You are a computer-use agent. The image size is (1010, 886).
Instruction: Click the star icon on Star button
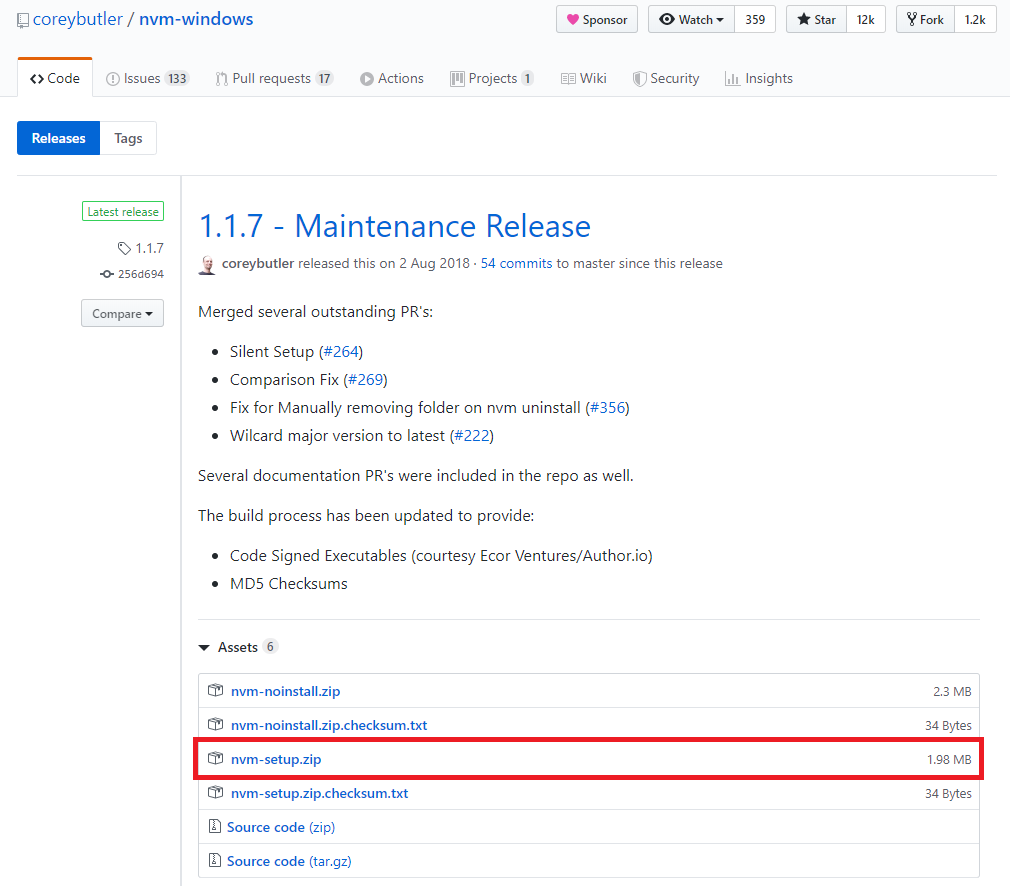pos(803,19)
